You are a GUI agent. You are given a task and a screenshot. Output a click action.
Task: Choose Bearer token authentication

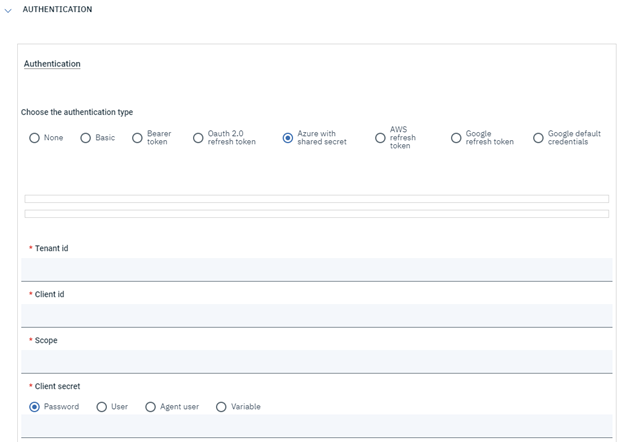[138, 138]
